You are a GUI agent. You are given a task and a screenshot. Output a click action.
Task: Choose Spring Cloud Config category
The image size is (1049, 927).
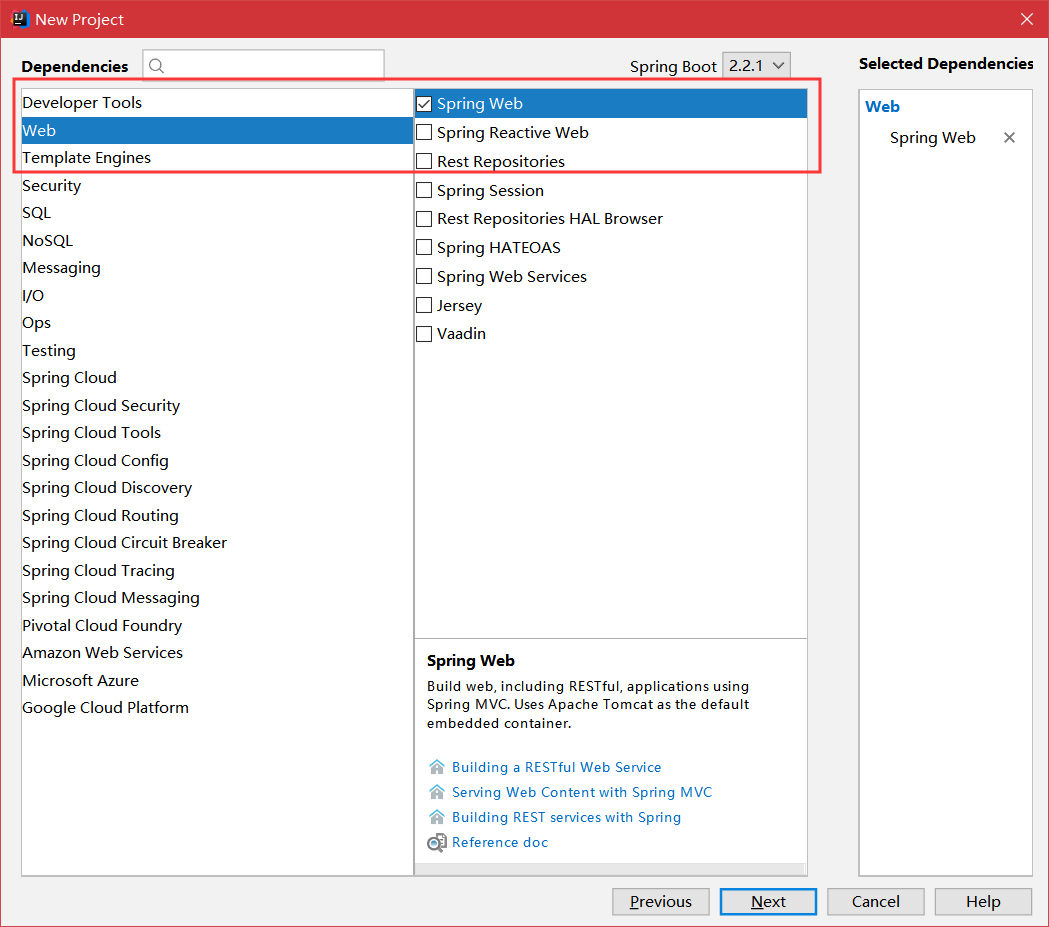coord(217,460)
